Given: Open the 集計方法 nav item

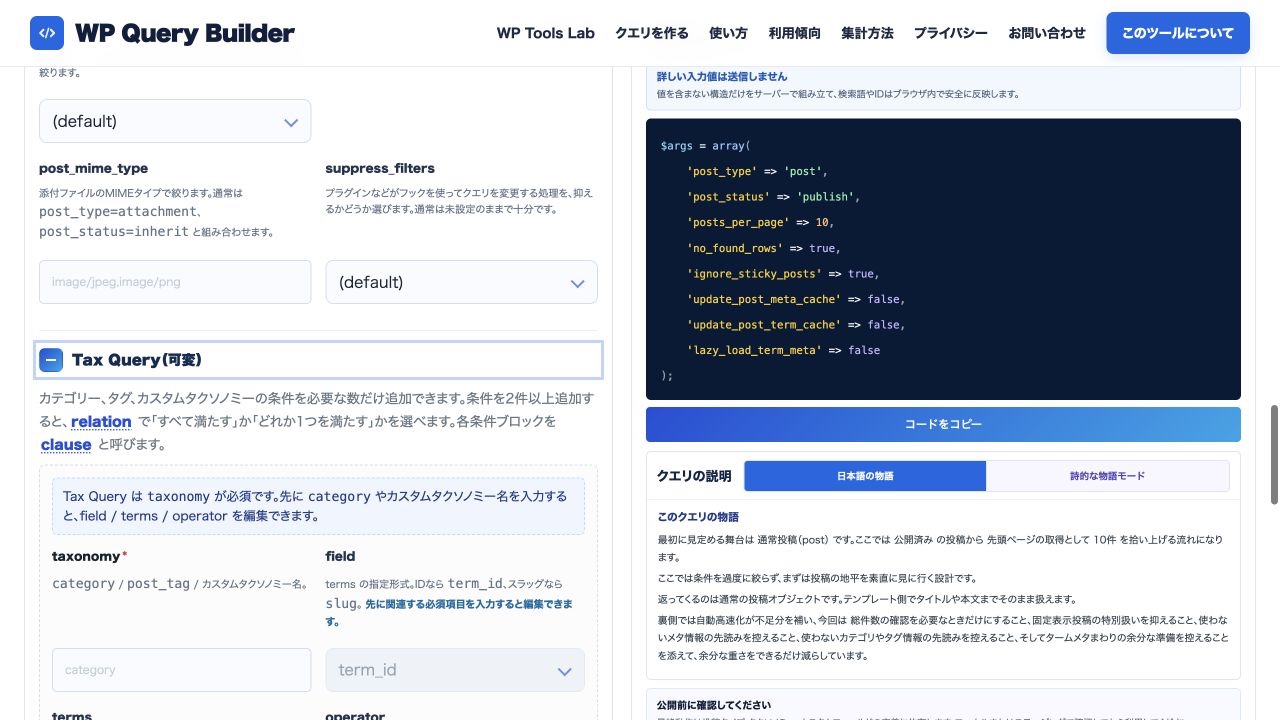Looking at the screenshot, I should tap(867, 33).
